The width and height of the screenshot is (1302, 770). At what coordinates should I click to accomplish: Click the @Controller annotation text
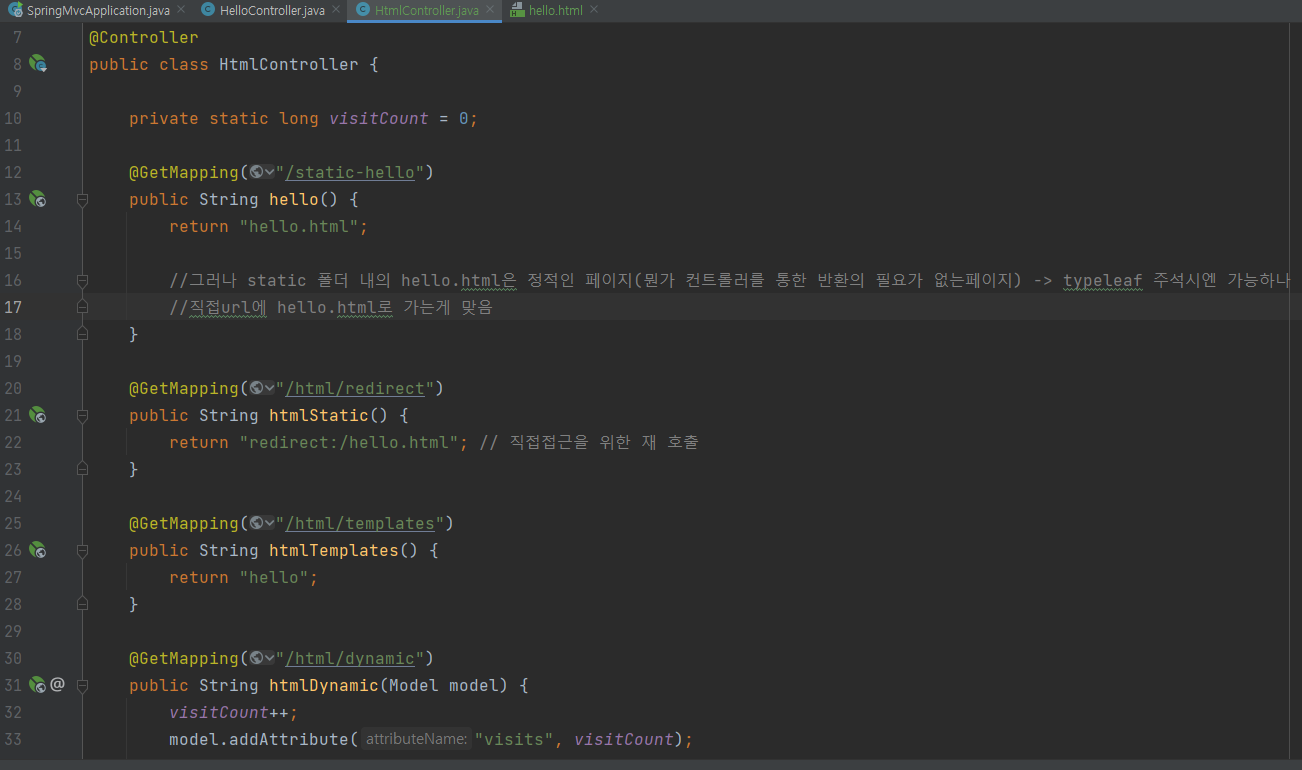[x=144, y=37]
